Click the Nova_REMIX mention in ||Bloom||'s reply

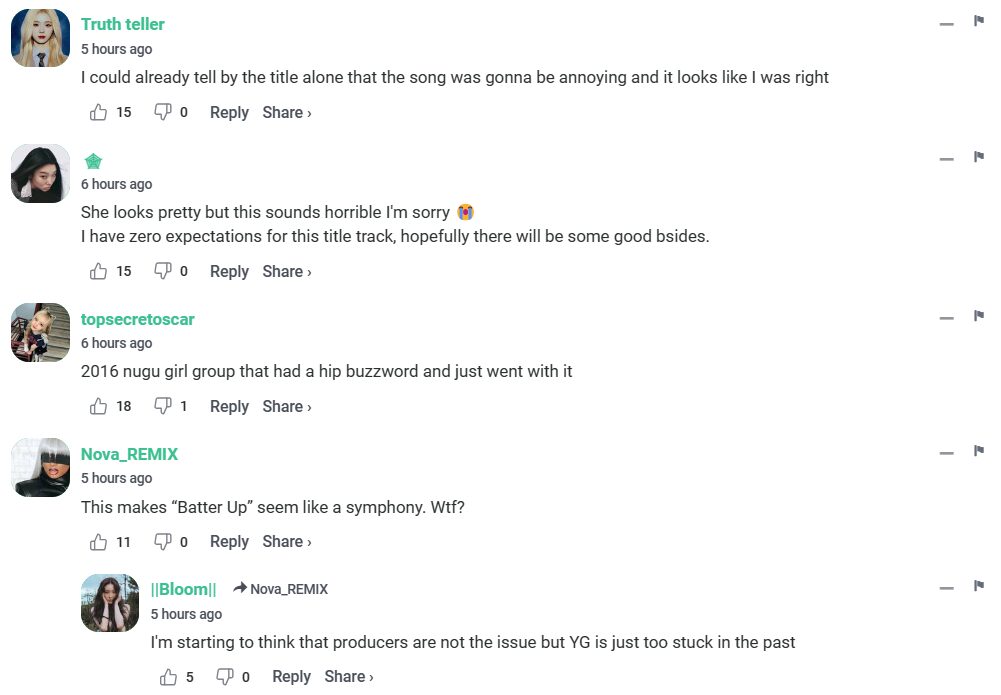(288, 589)
